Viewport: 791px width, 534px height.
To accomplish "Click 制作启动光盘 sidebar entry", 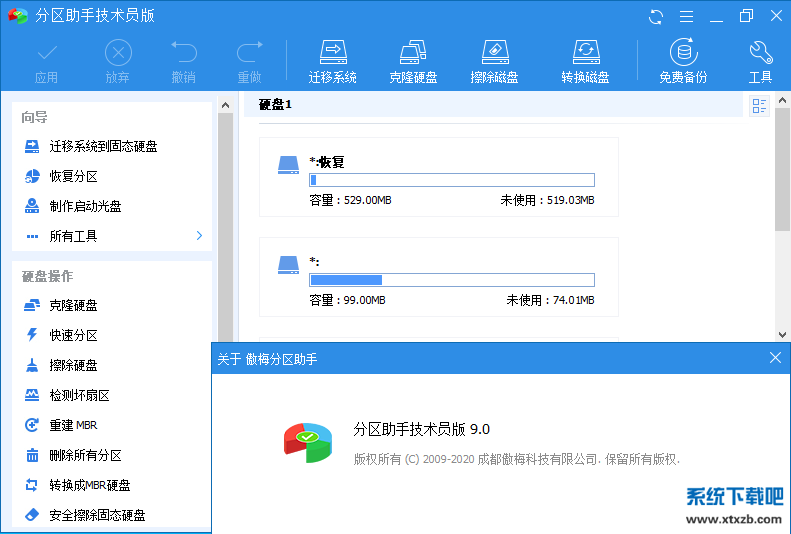I will (x=86, y=206).
